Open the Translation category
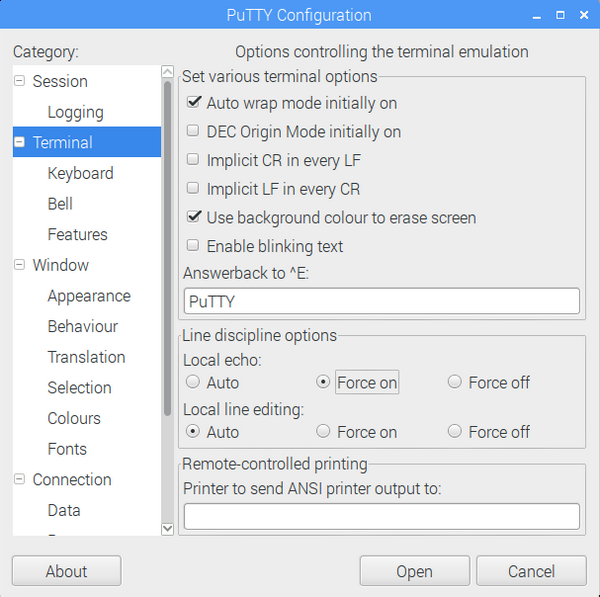This screenshot has height=597, width=600. 86,357
